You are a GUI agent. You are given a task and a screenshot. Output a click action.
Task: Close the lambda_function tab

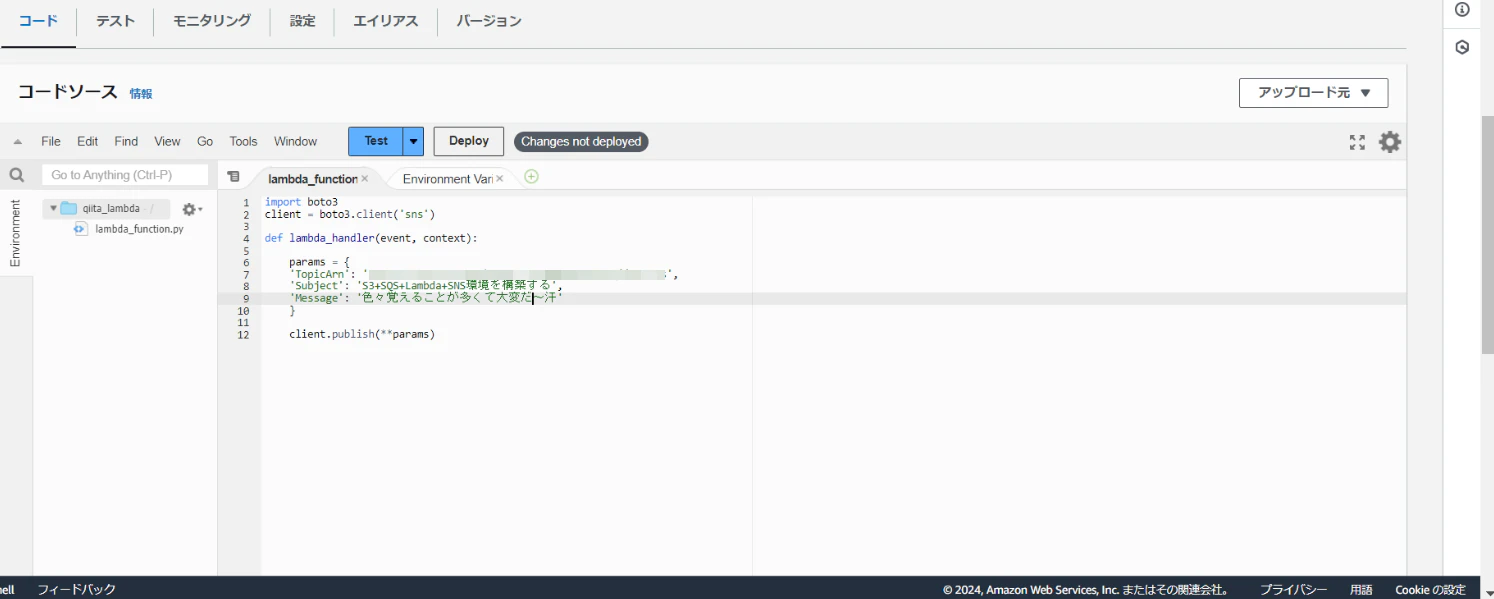(x=365, y=178)
